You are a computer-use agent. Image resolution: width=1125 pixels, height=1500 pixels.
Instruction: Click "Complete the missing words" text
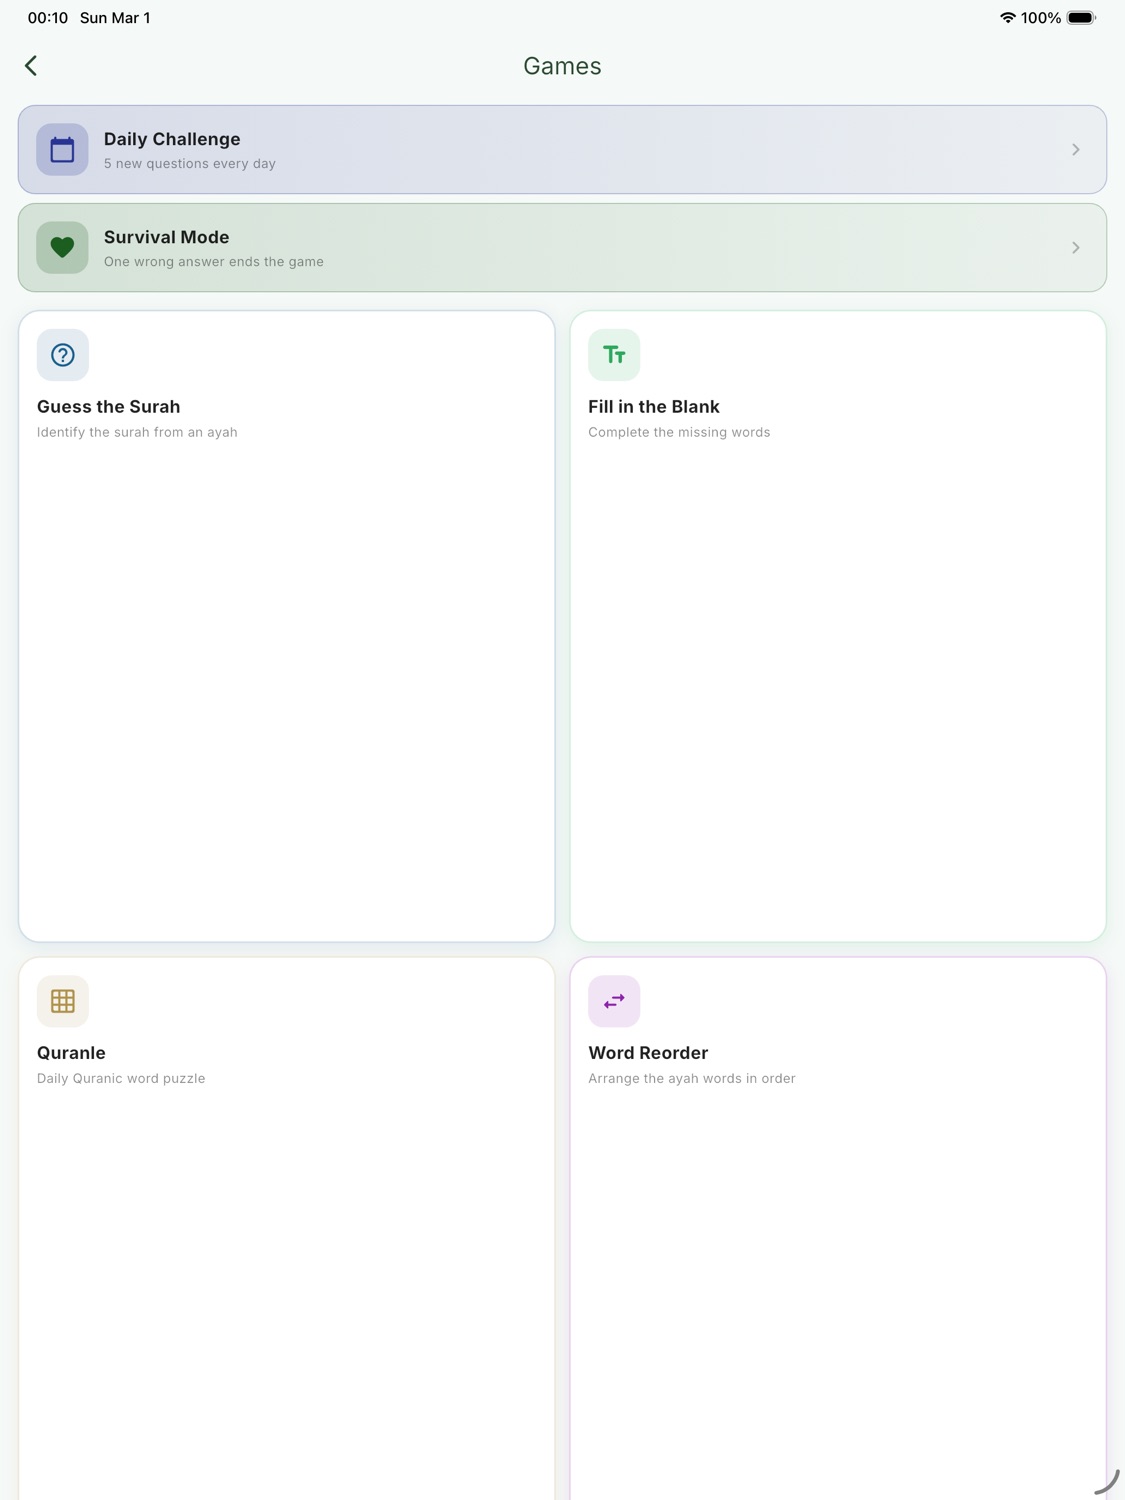(x=679, y=433)
